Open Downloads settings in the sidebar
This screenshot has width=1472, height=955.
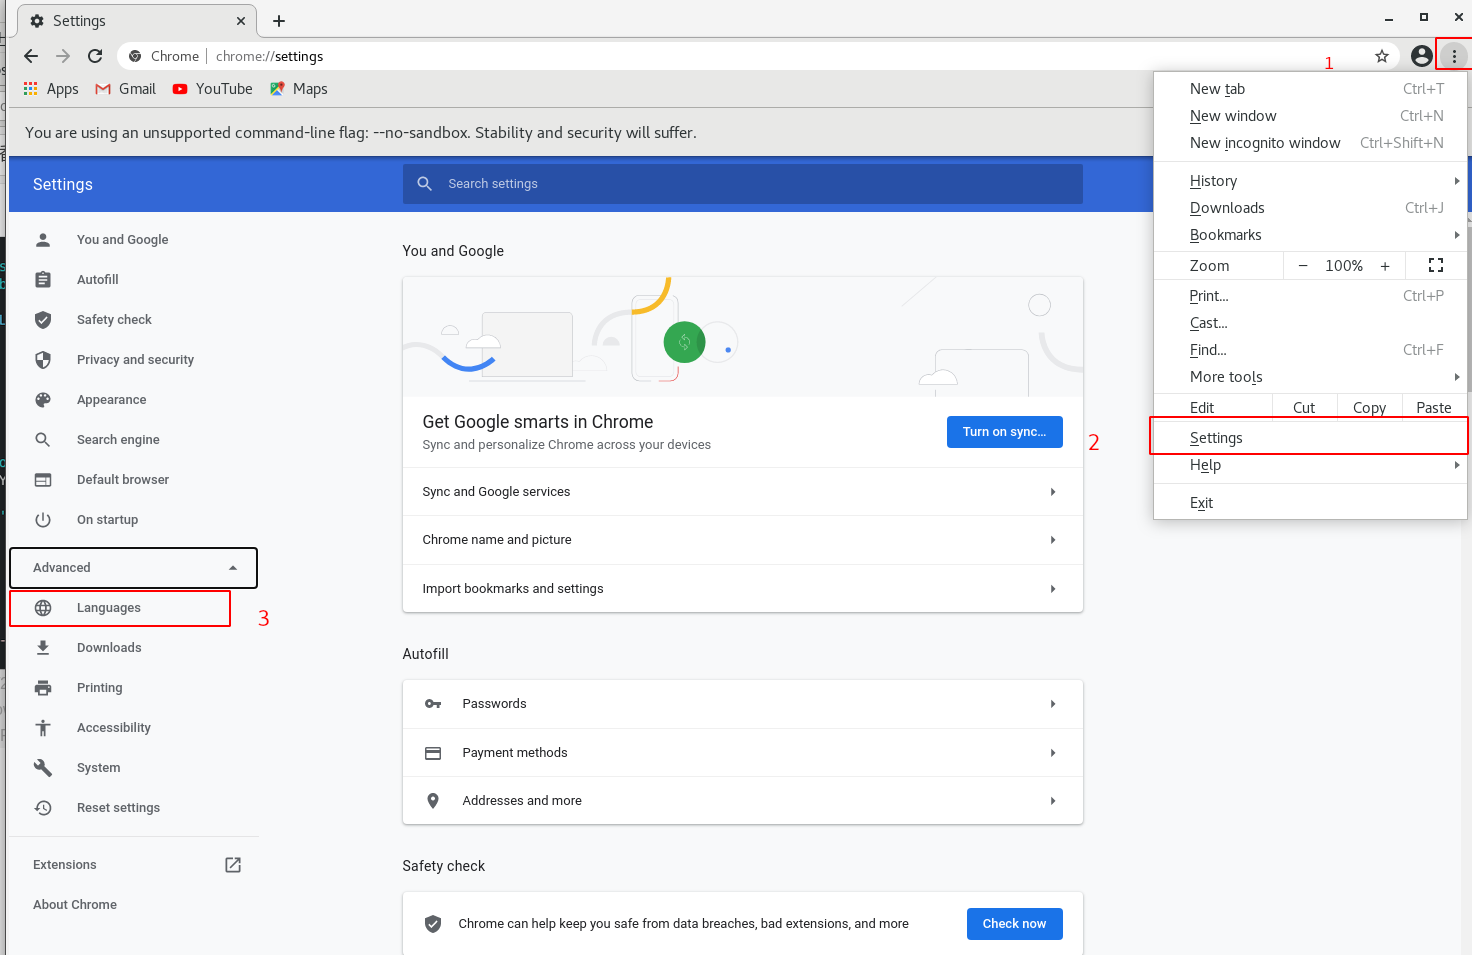pyautogui.click(x=109, y=648)
